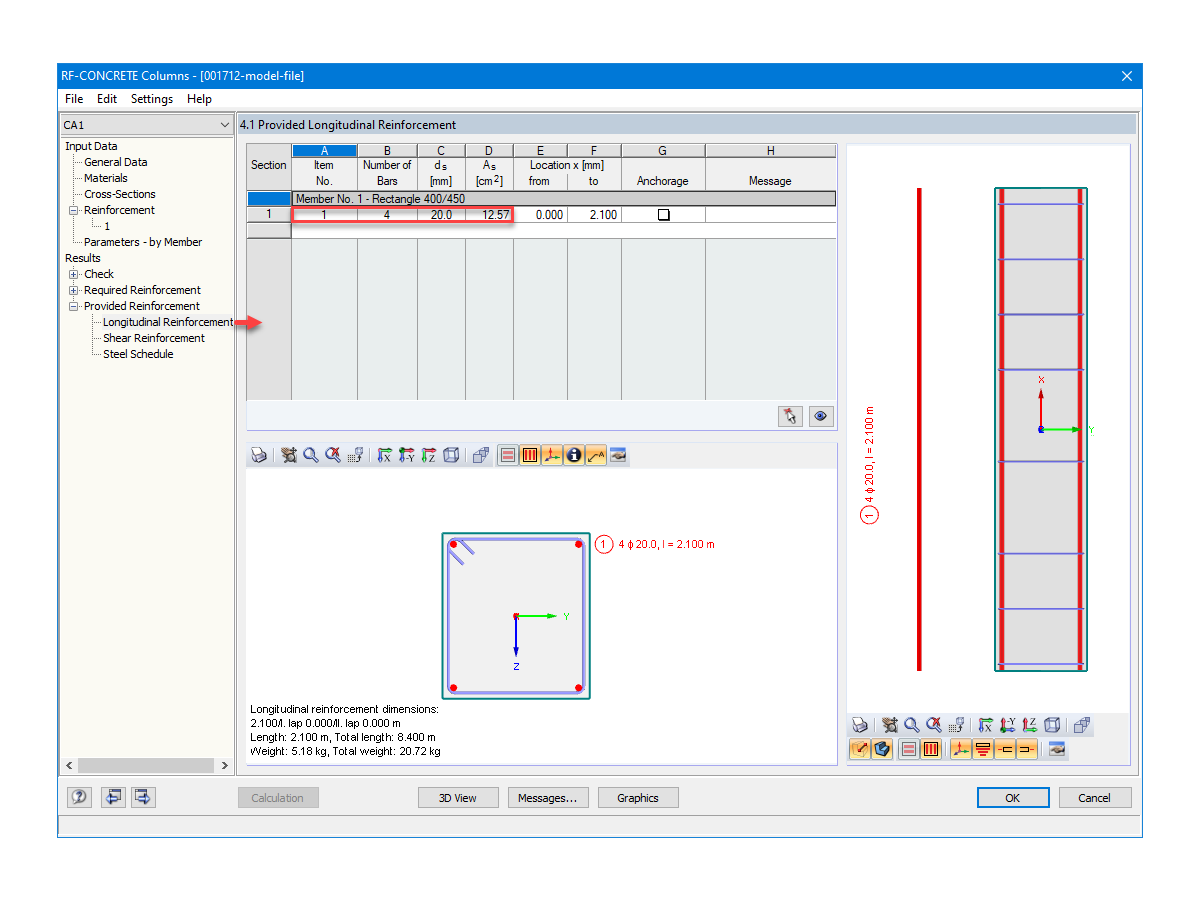Open the File menu

click(74, 99)
